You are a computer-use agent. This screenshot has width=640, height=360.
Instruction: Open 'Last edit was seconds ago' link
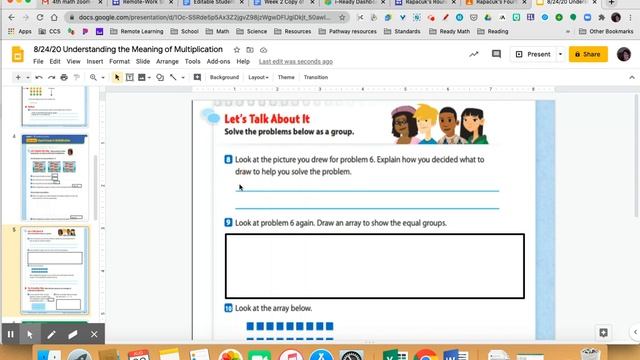[x=296, y=62]
